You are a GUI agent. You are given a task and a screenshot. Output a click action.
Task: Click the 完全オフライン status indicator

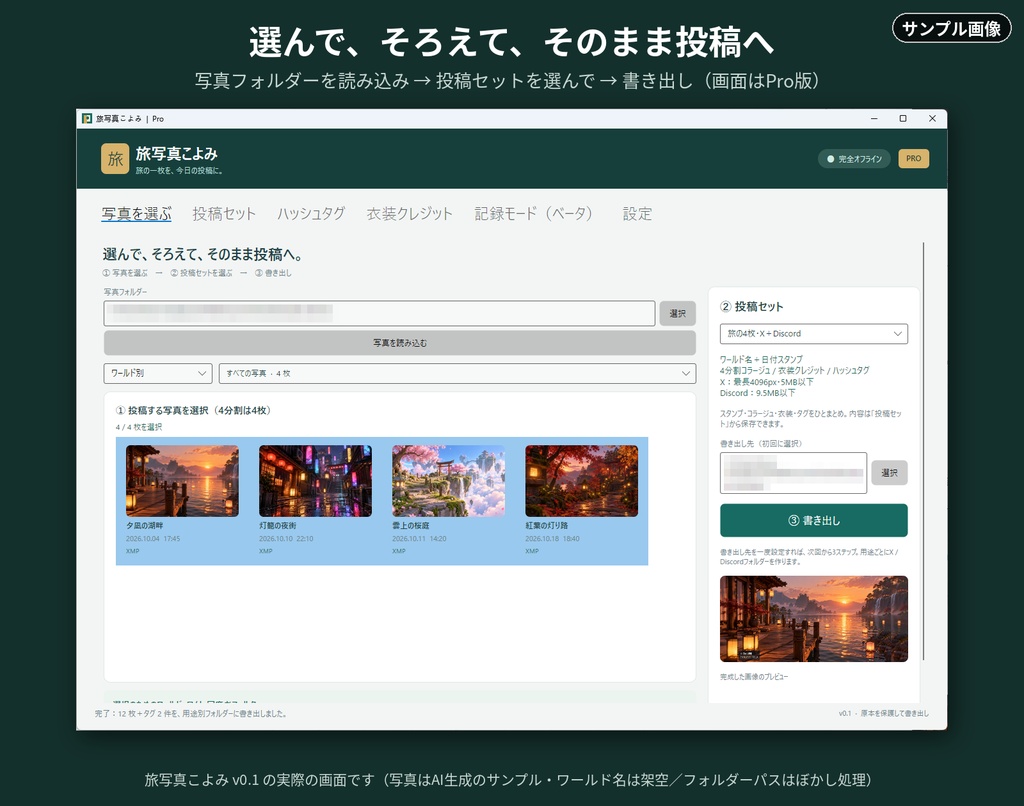[854, 159]
